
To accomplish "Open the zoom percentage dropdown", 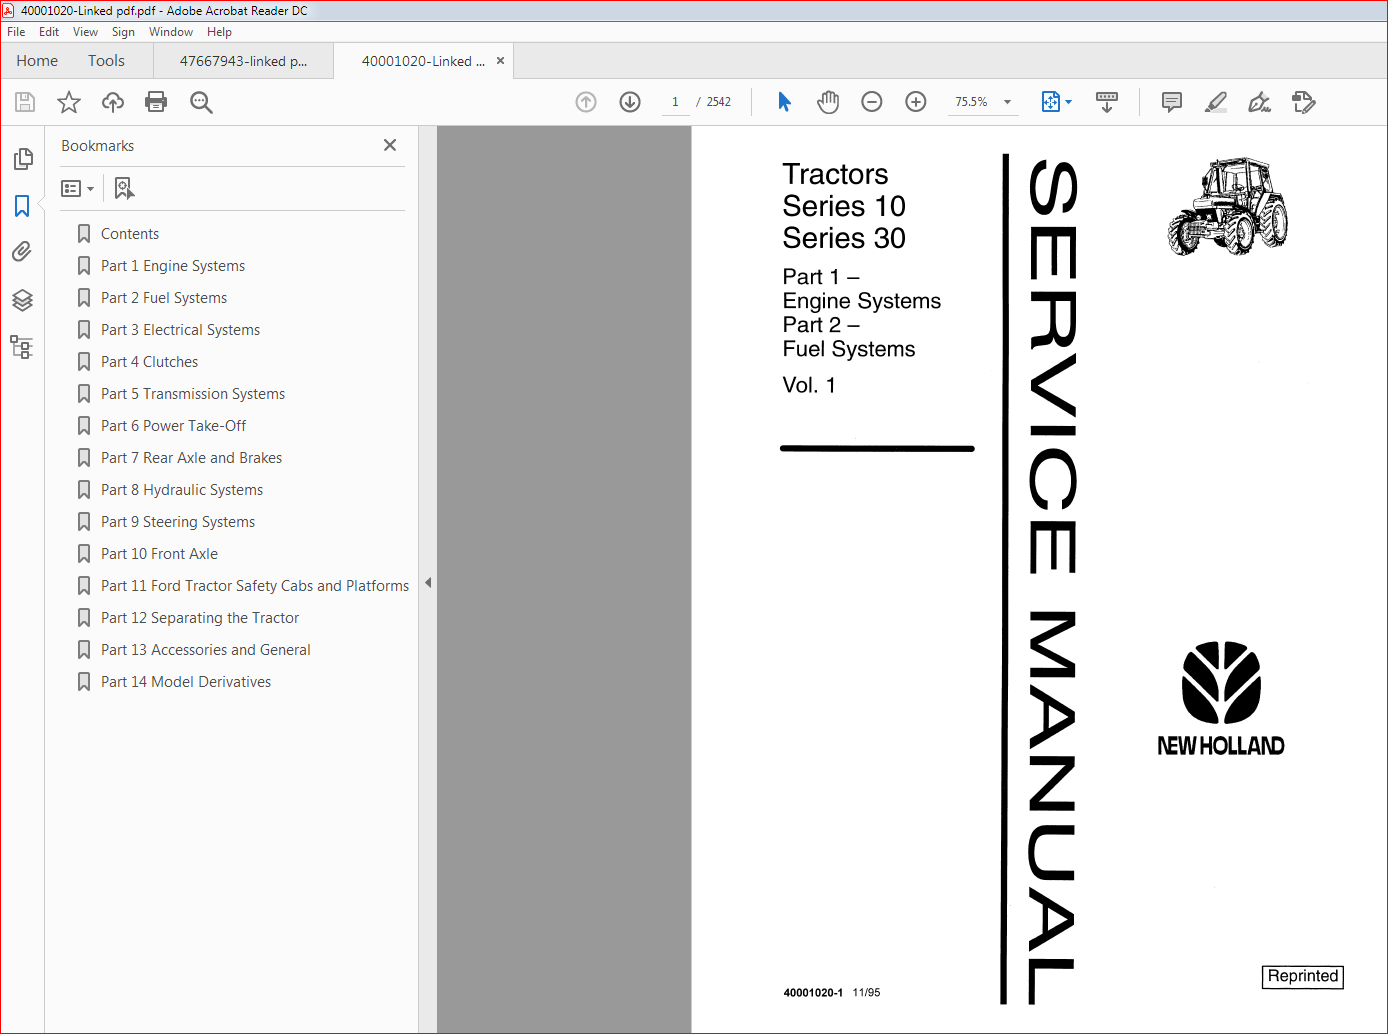I will pos(1007,102).
